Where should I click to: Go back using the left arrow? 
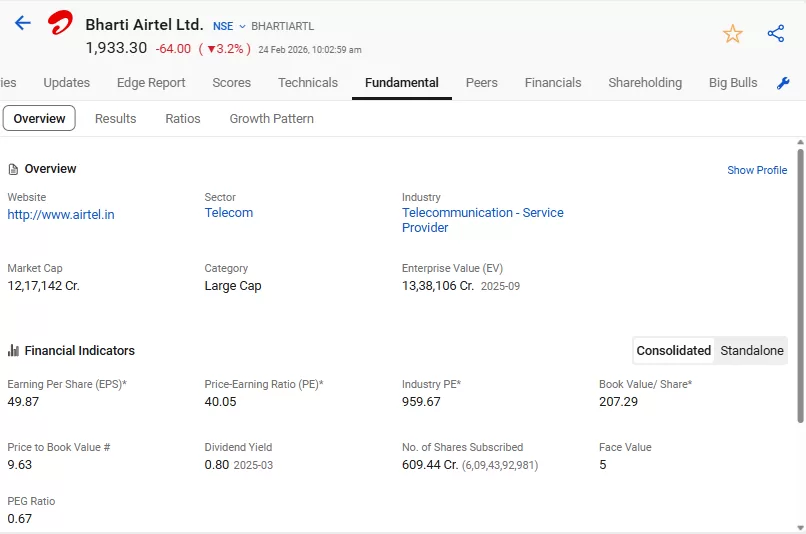pos(23,23)
